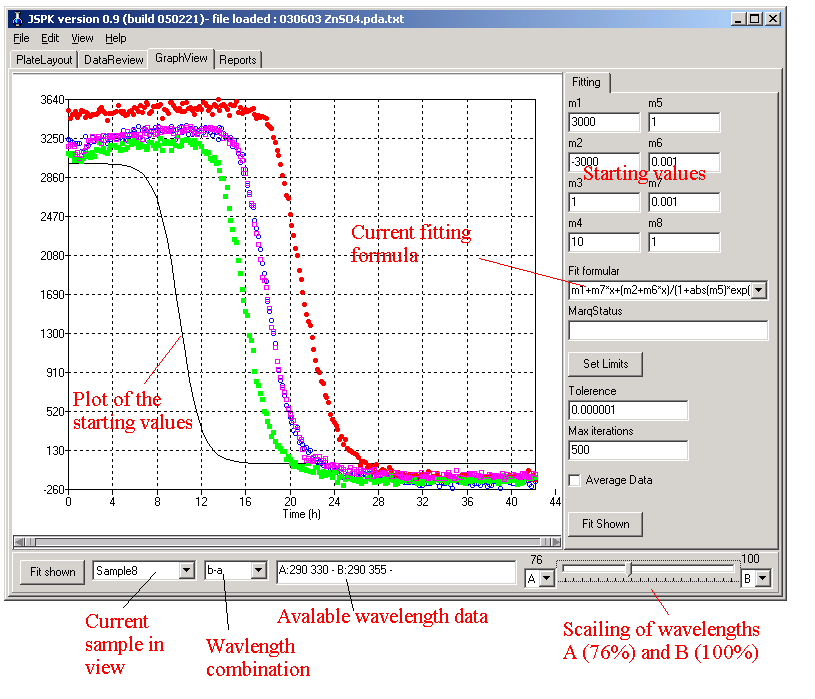
Task: Maximize the JSPK window
Action: pos(755,19)
